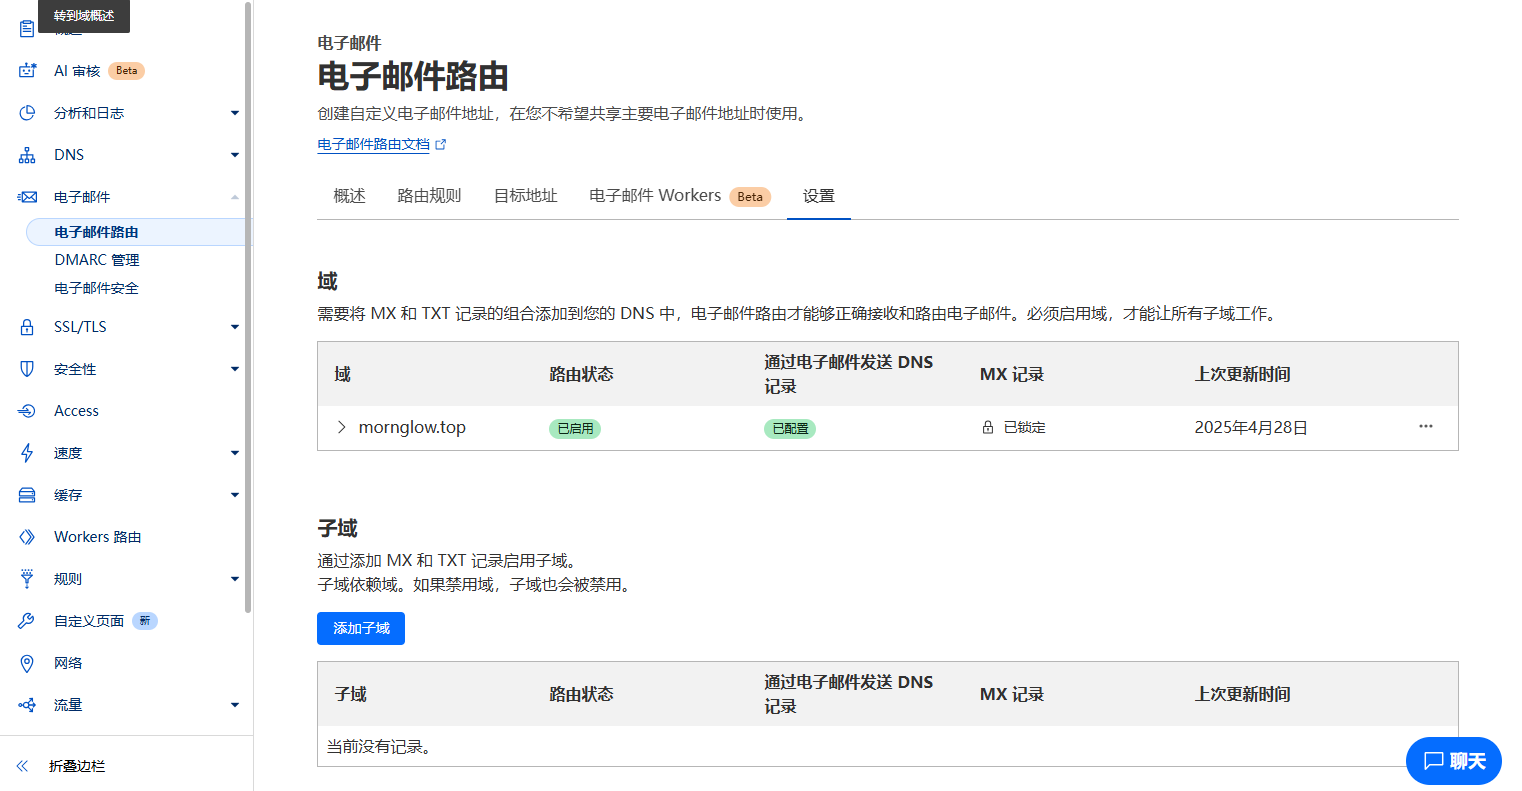This screenshot has height=791, width=1522.
Task: Switch to the 目标地址 tab
Action: 525,196
